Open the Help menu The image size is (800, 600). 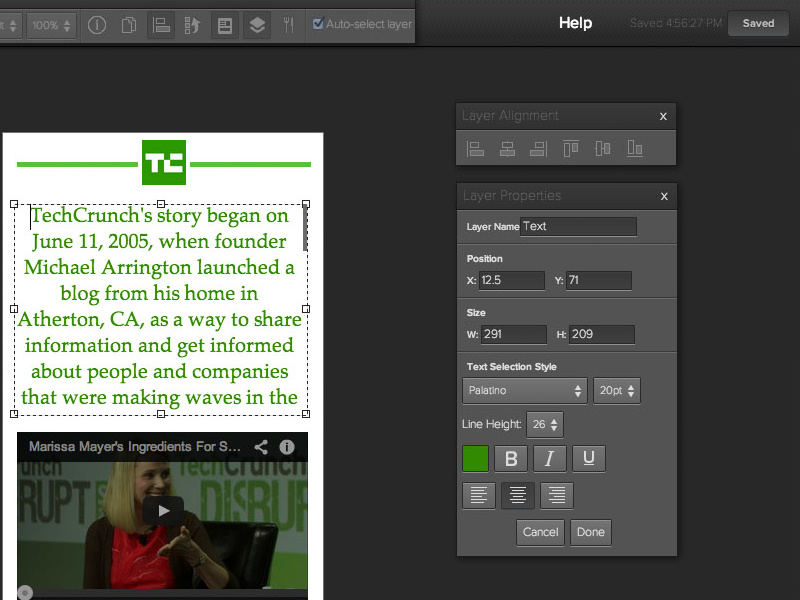575,23
